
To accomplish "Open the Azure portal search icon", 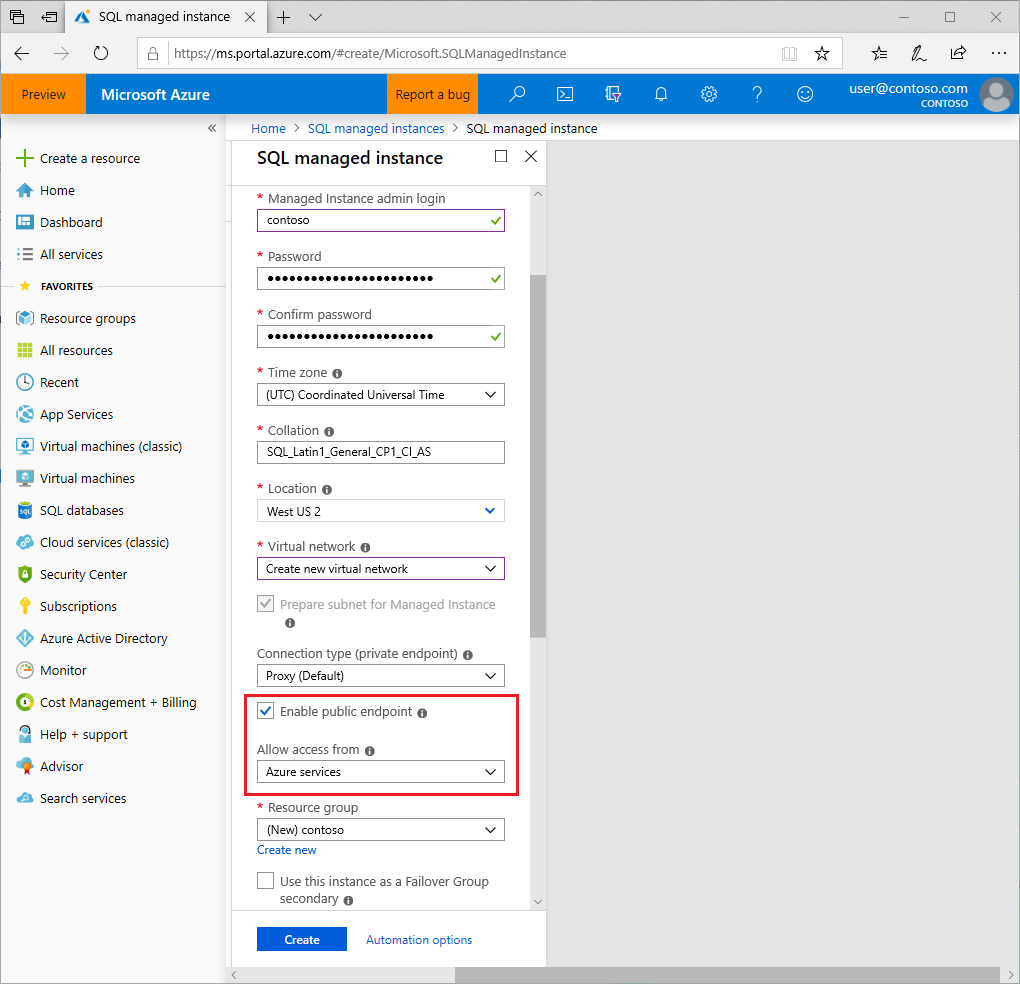I will point(517,94).
